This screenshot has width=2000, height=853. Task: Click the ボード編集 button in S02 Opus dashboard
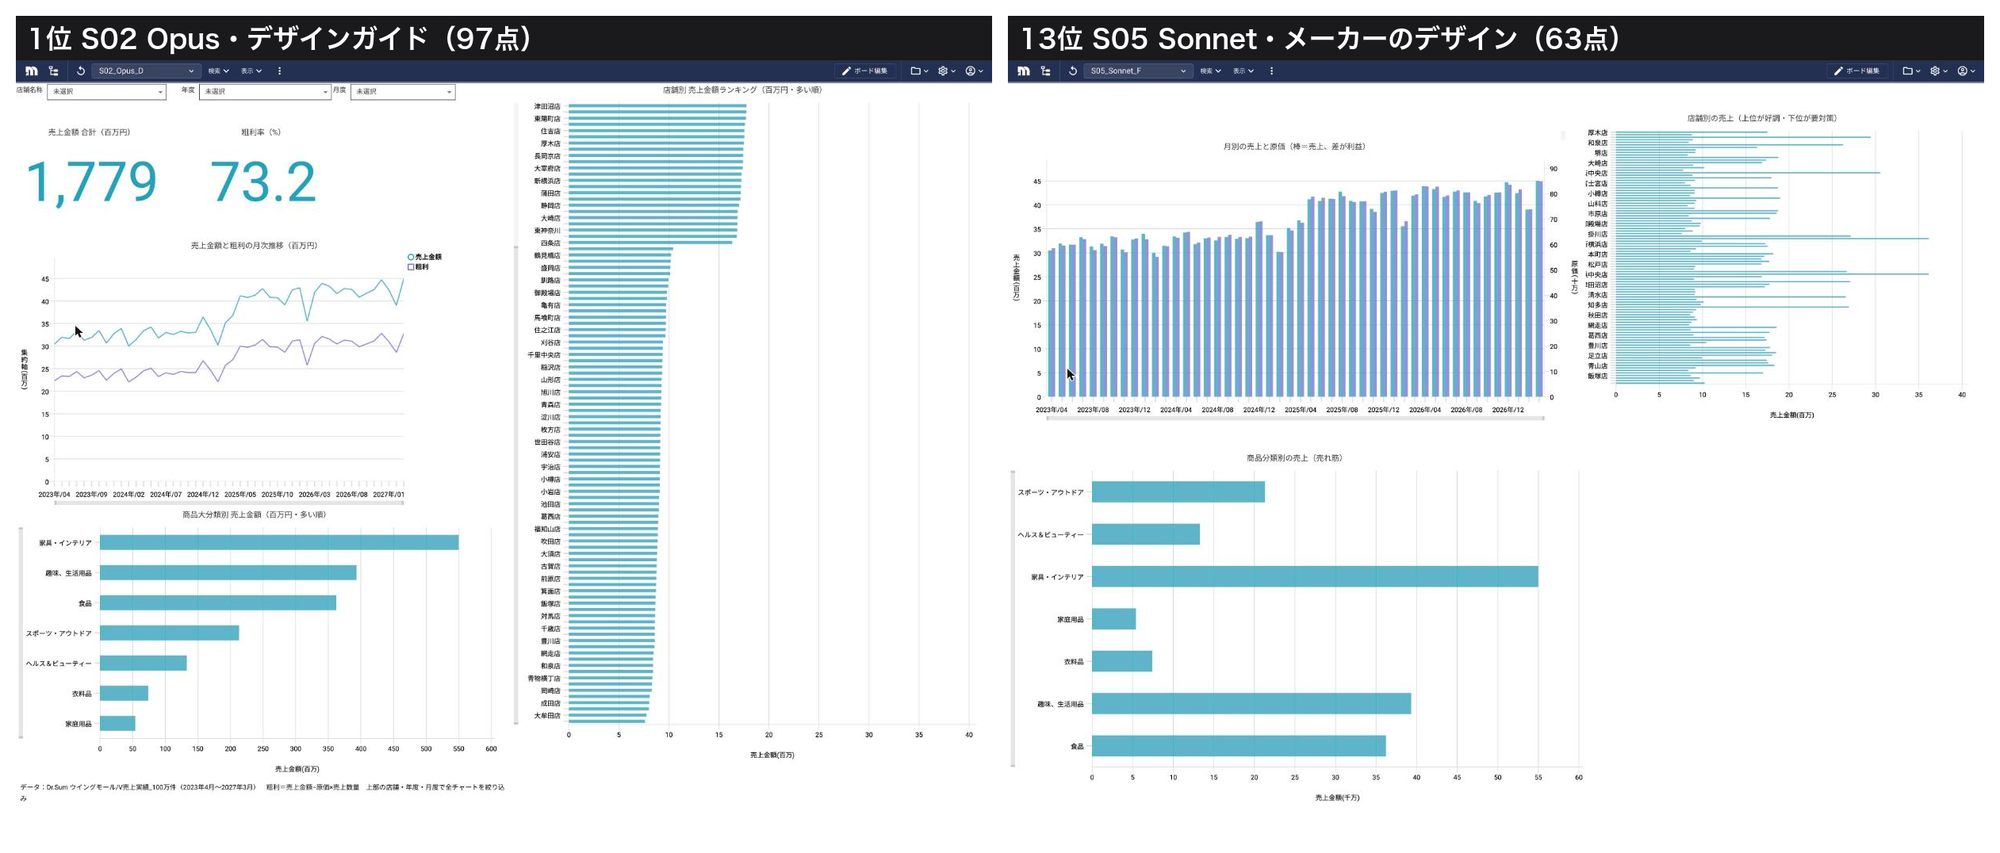(865, 71)
